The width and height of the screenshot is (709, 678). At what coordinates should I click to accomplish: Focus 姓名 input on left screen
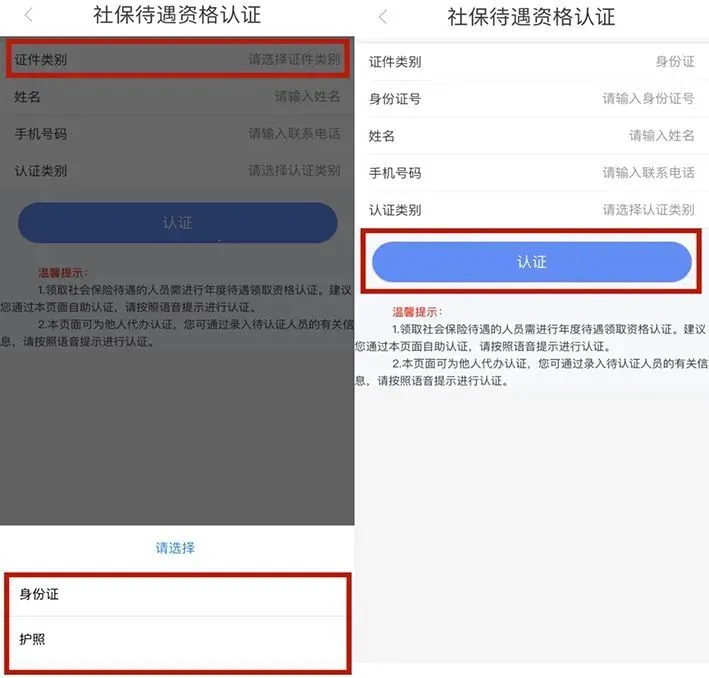[177, 96]
